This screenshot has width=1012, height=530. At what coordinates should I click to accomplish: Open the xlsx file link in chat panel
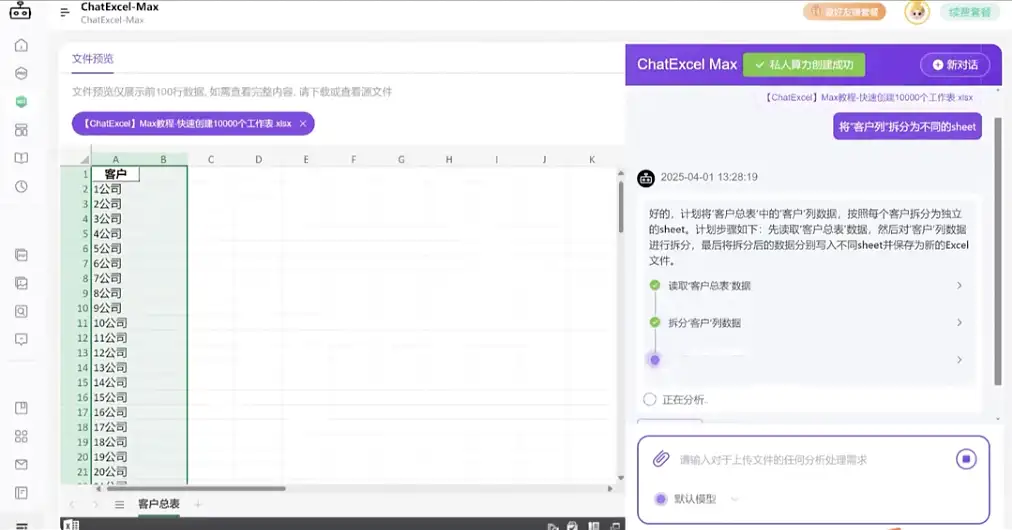click(x=869, y=97)
